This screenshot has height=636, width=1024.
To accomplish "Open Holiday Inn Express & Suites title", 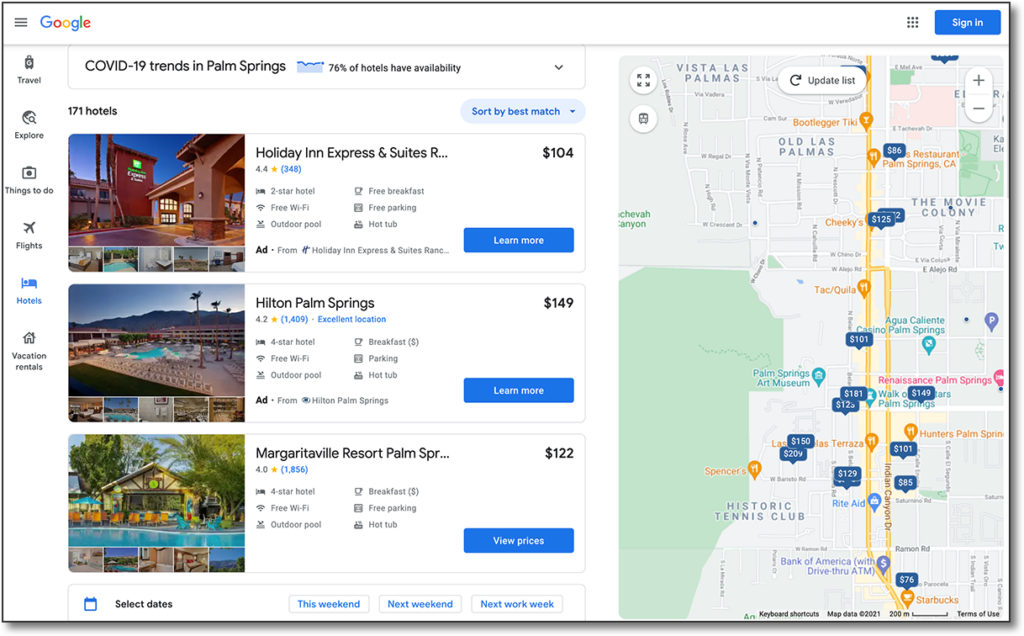I will point(351,153).
